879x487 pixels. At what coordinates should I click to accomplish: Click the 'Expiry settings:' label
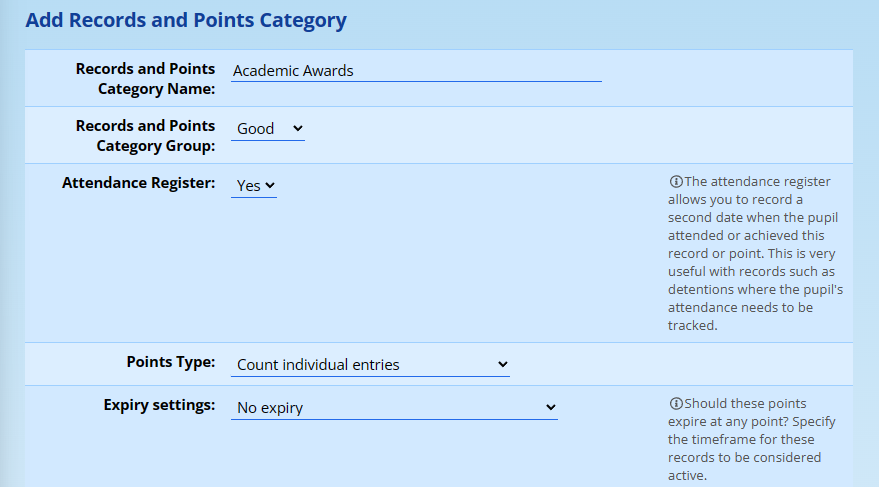click(159, 405)
